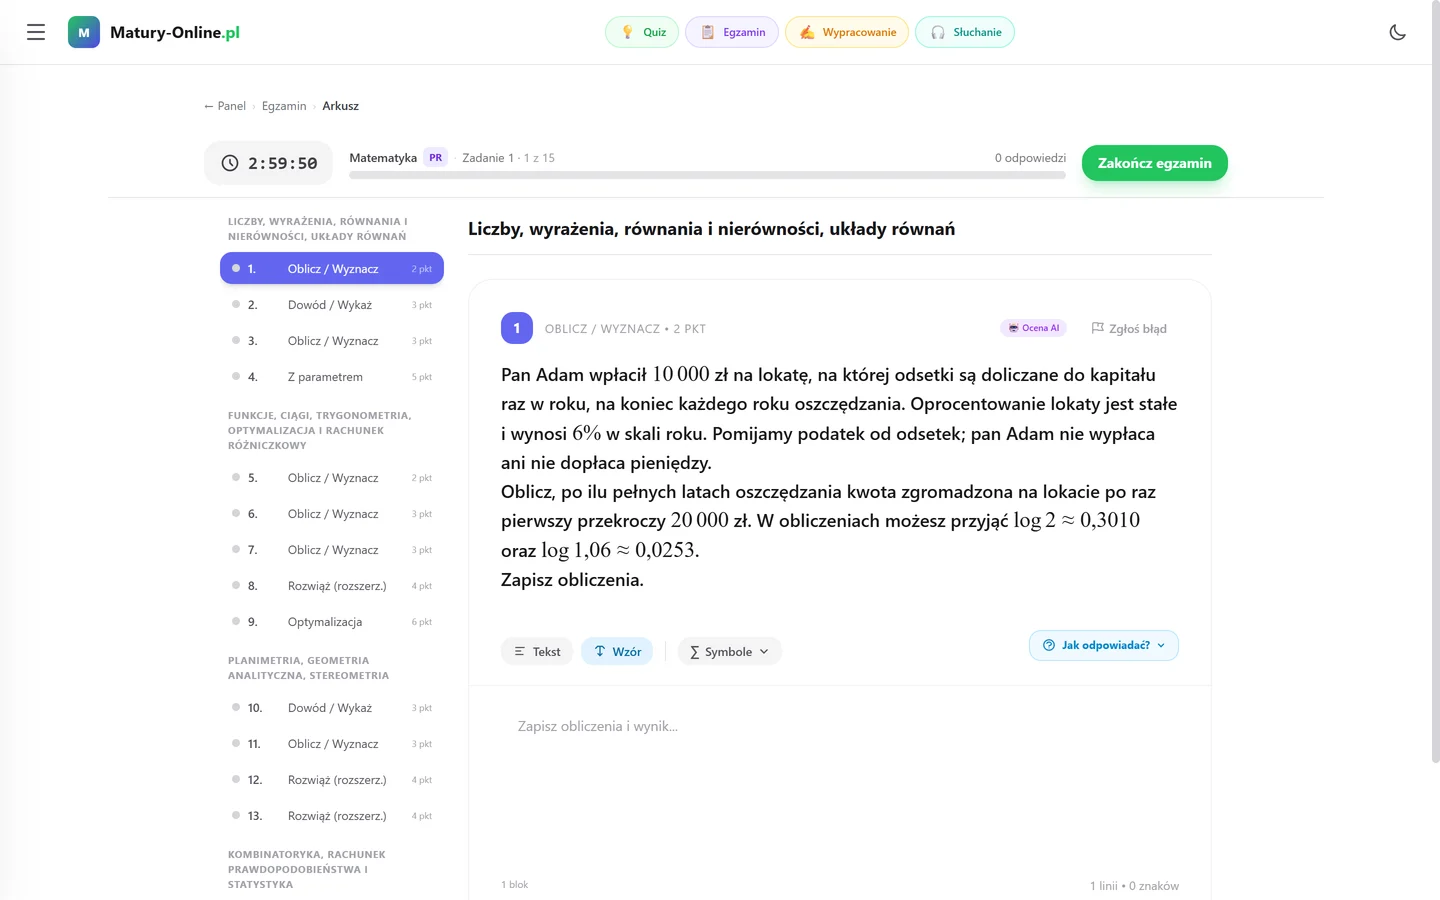Click the Zgłoś błąd flag icon
This screenshot has width=1440, height=900.
click(x=1097, y=328)
